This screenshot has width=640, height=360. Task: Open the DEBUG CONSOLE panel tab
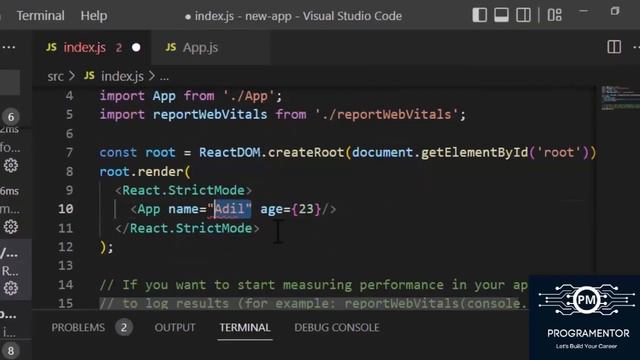337,327
